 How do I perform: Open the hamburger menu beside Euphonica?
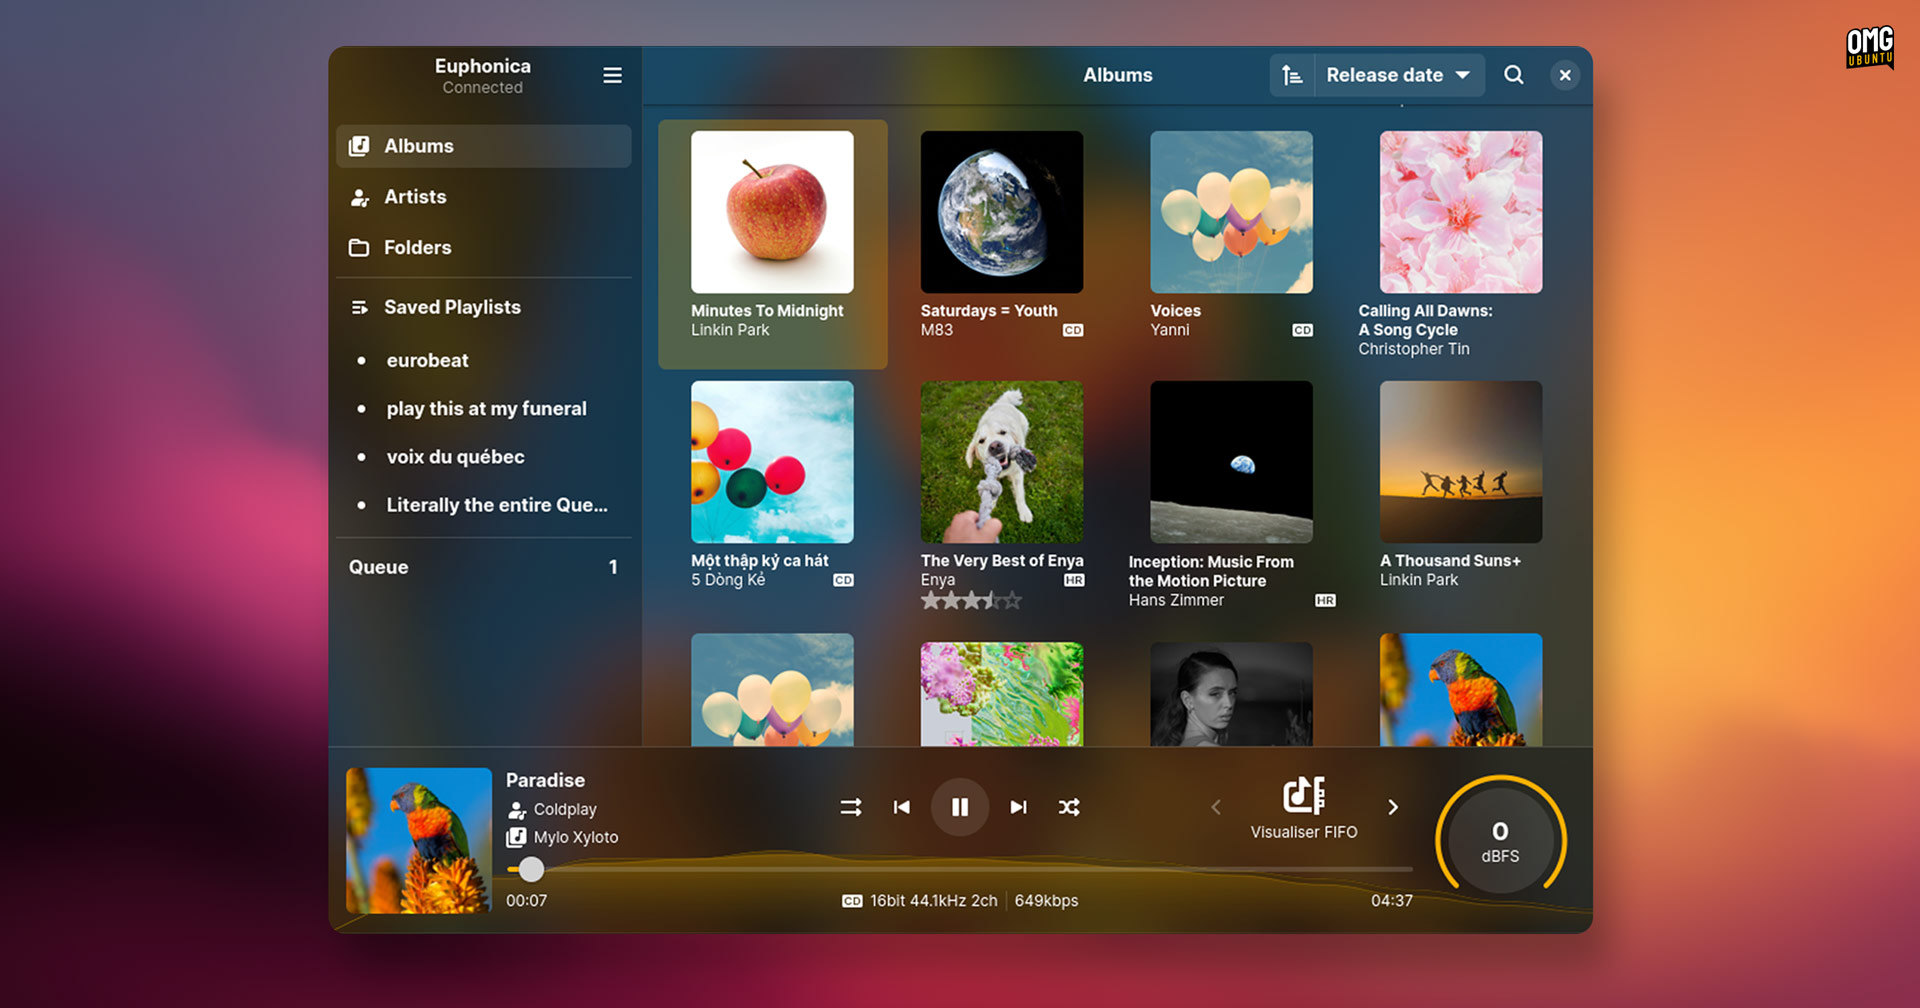612,76
